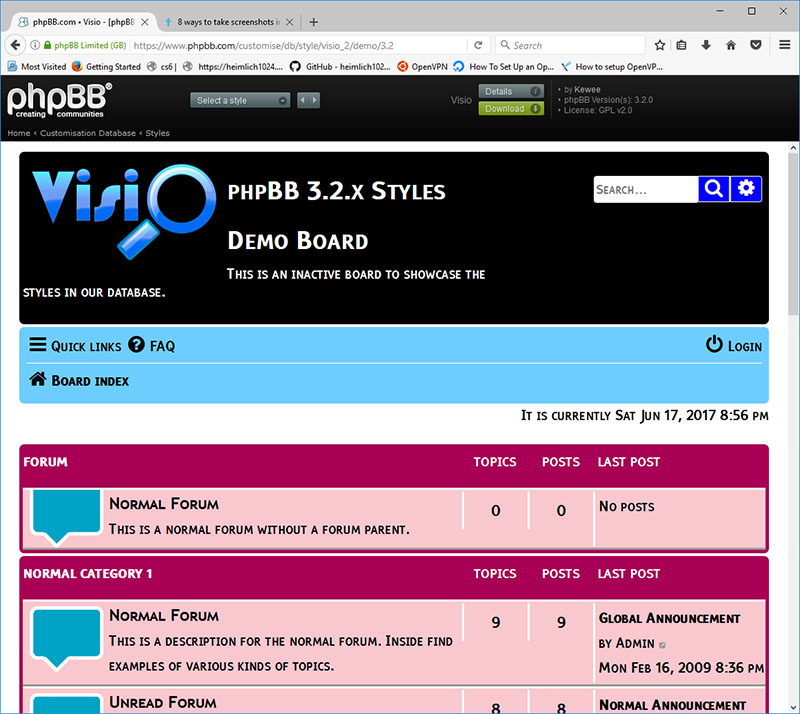Click the URL address bar
The image size is (800, 714).
pyautogui.click(x=298, y=45)
